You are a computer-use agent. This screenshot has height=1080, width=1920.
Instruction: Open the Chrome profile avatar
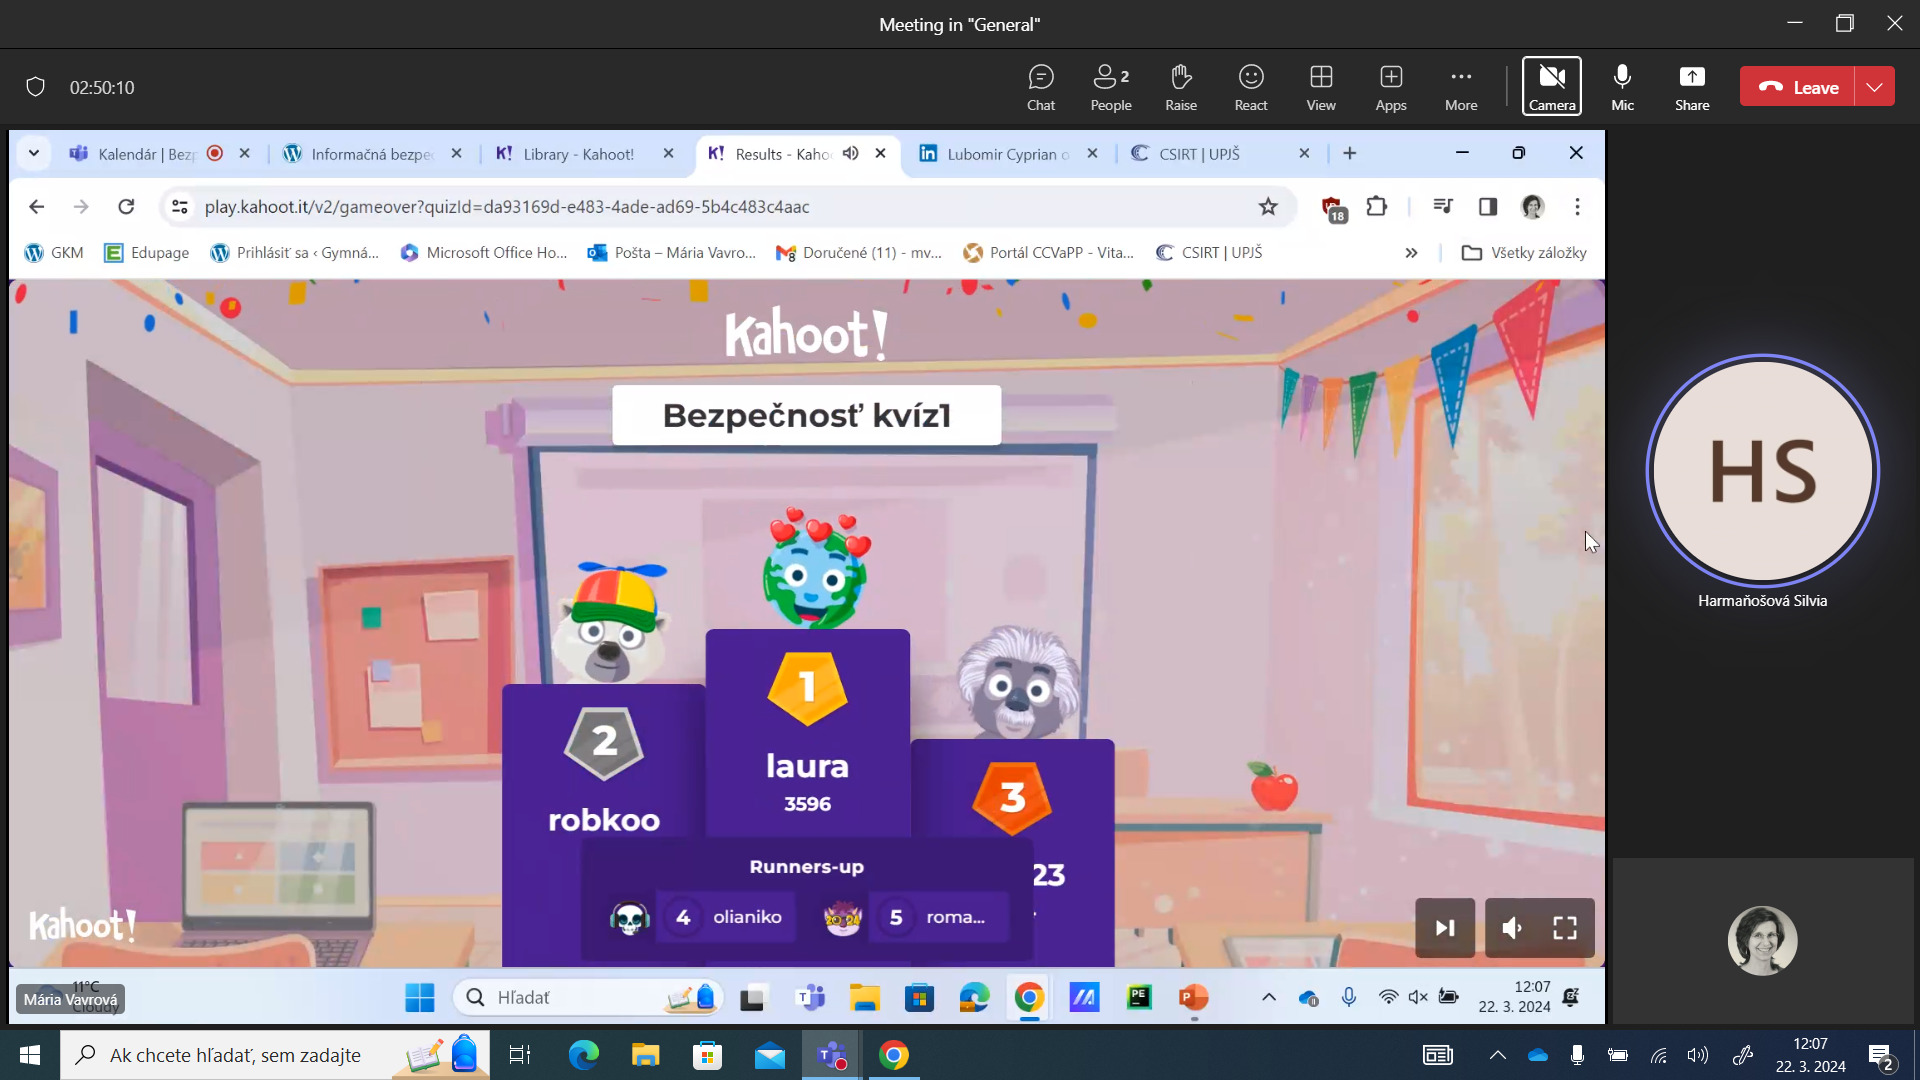click(1533, 206)
